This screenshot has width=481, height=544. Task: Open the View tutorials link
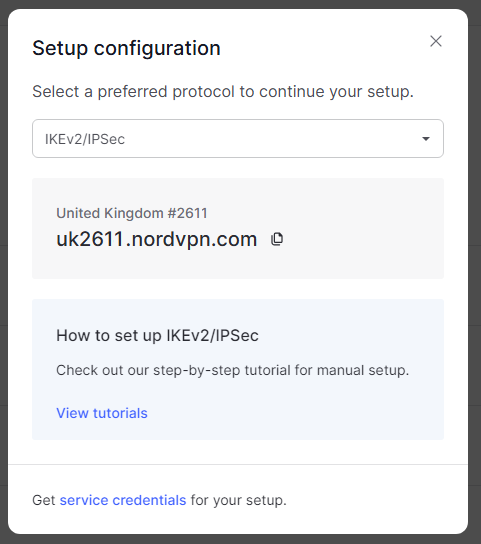click(102, 413)
